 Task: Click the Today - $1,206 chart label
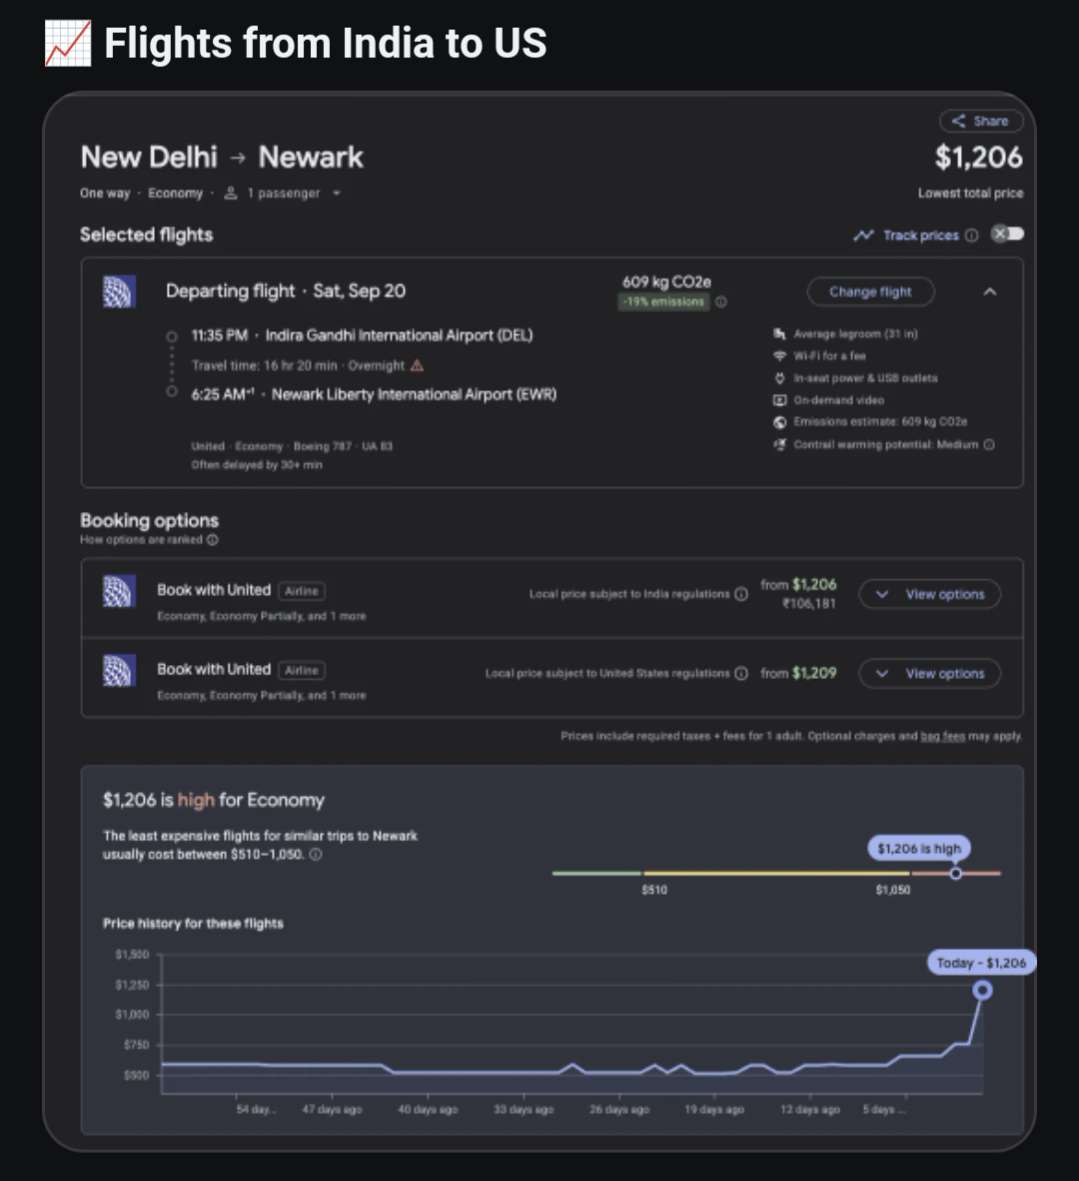[981, 963]
